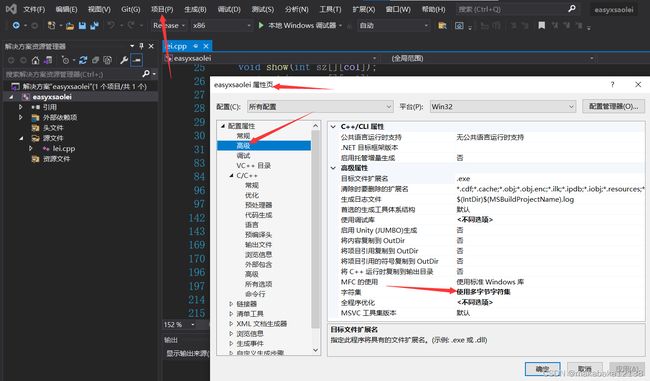650x381 pixels.
Task: Click the 确定 button
Action: coord(542,369)
